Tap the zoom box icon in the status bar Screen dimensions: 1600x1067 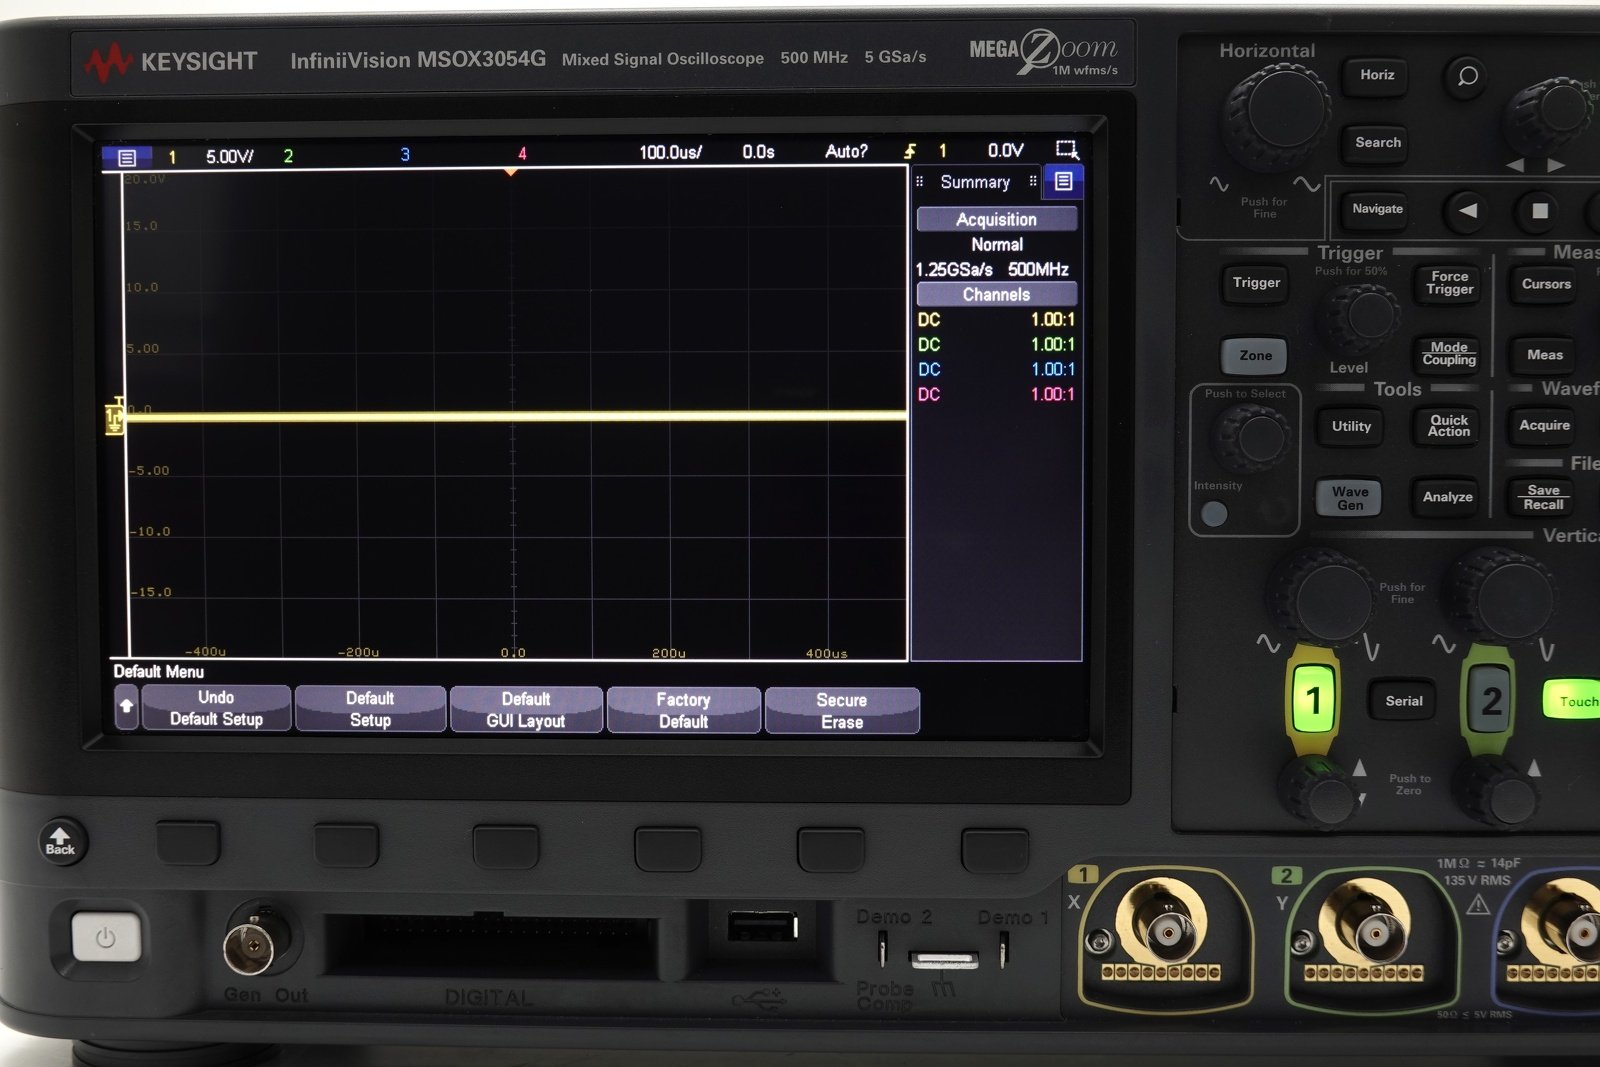point(1067,150)
